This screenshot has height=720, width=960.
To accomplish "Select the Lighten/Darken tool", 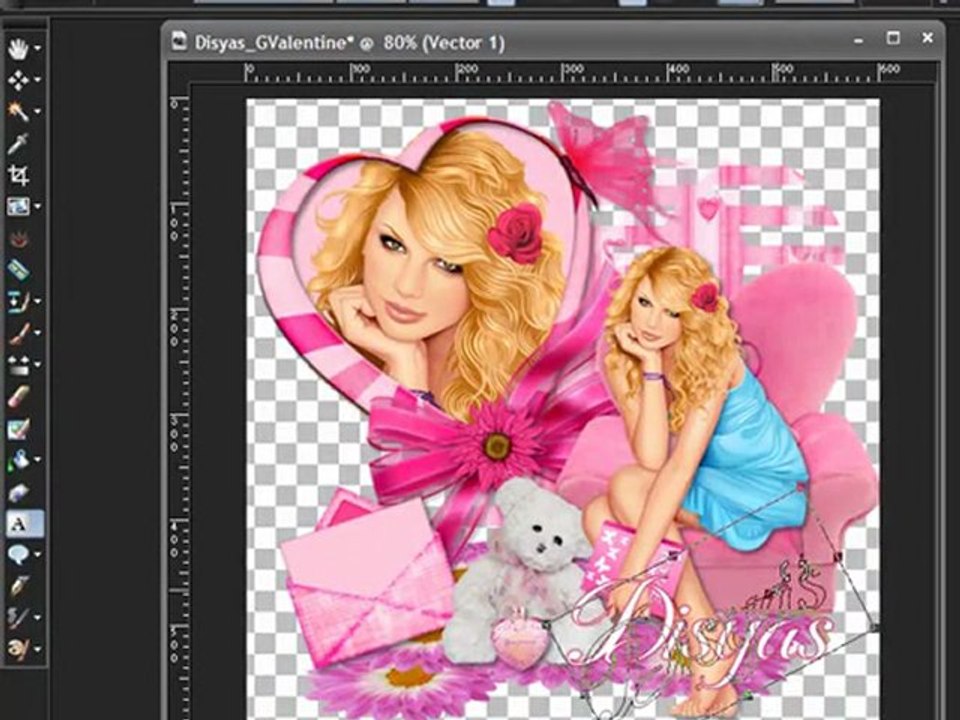I will [x=18, y=365].
